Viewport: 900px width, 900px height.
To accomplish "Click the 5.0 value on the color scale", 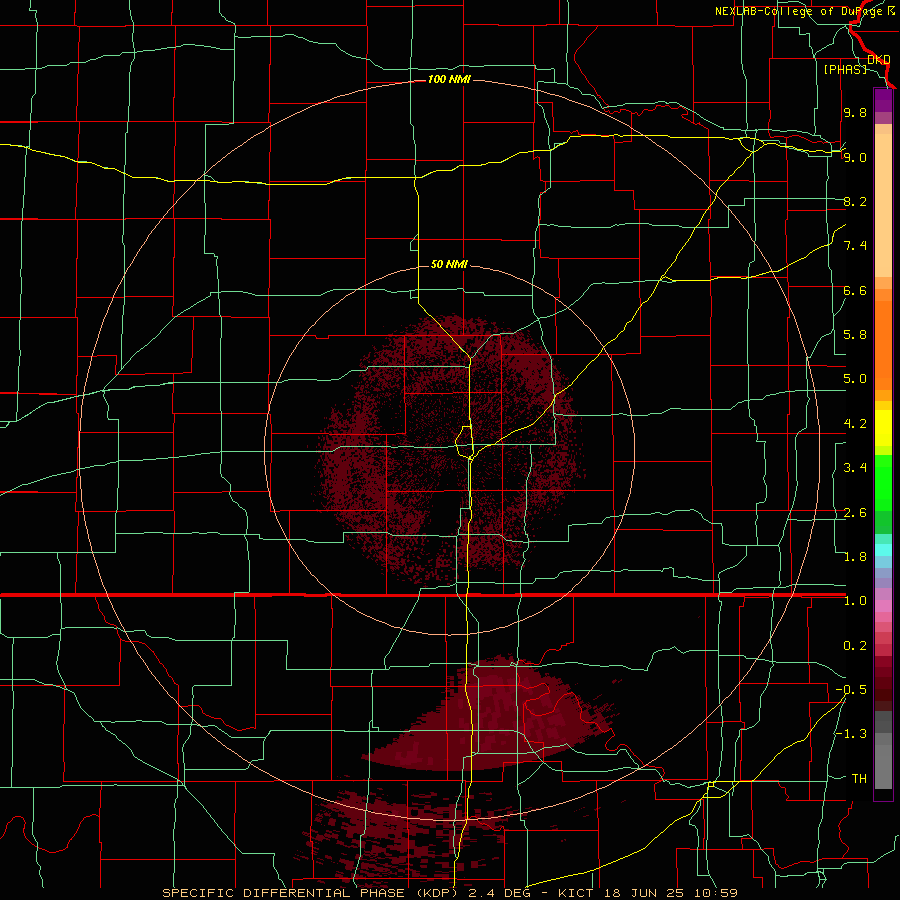I will click(855, 379).
